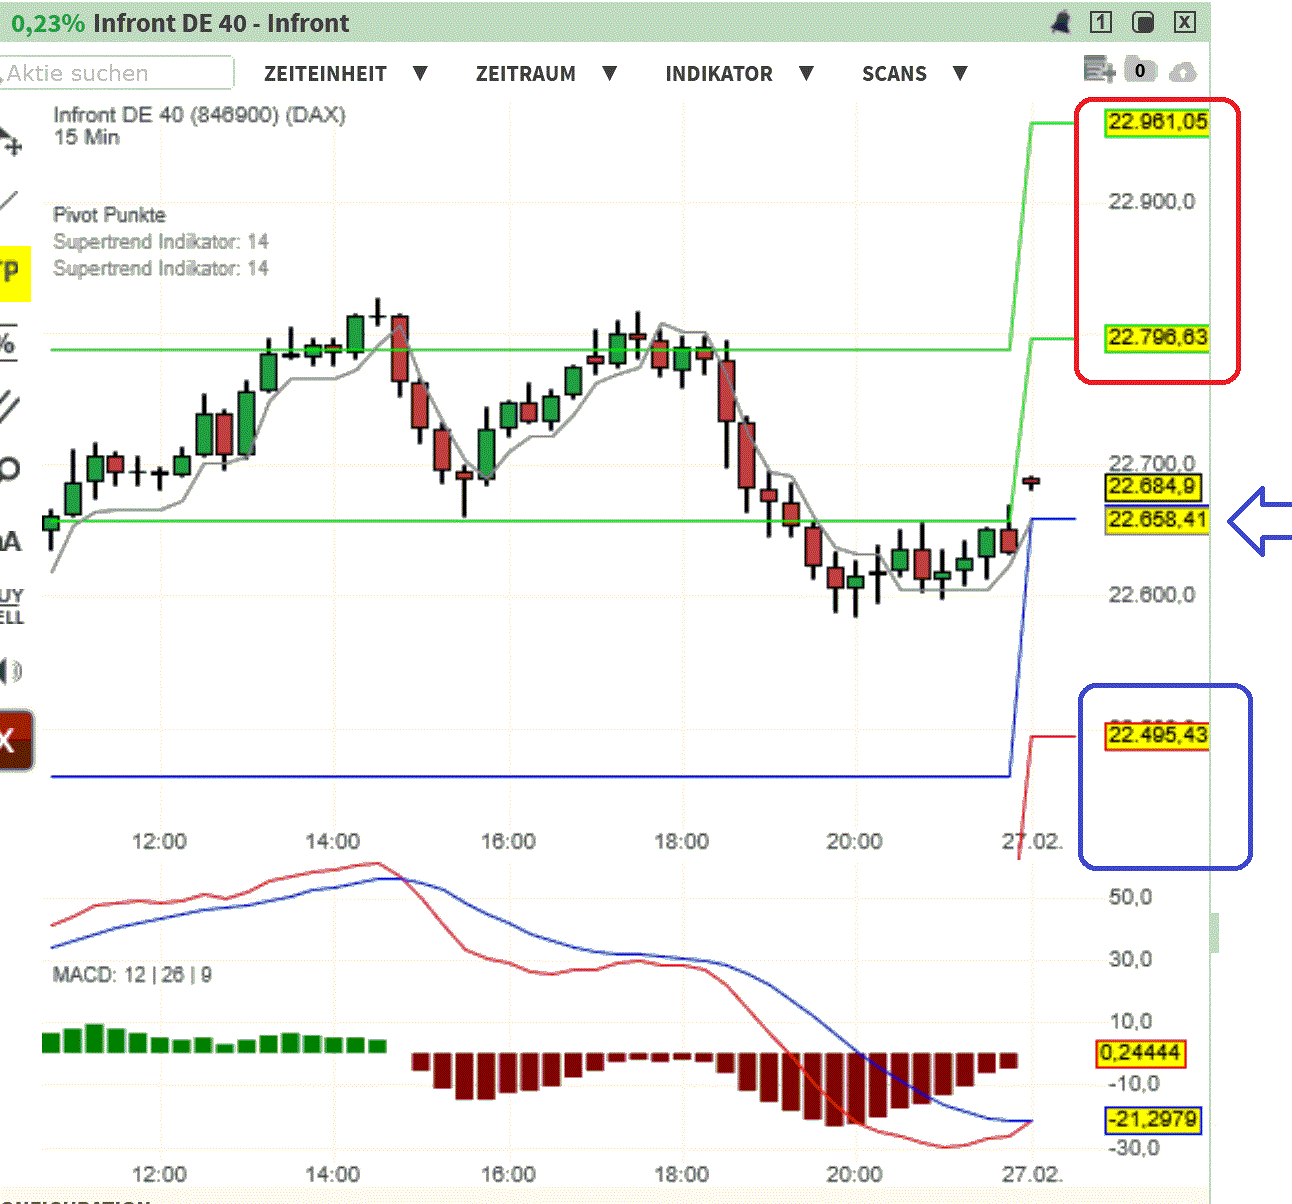Screen dimensions: 1292x1204
Task: Select the parallel channel lines tool
Action: 8,407
